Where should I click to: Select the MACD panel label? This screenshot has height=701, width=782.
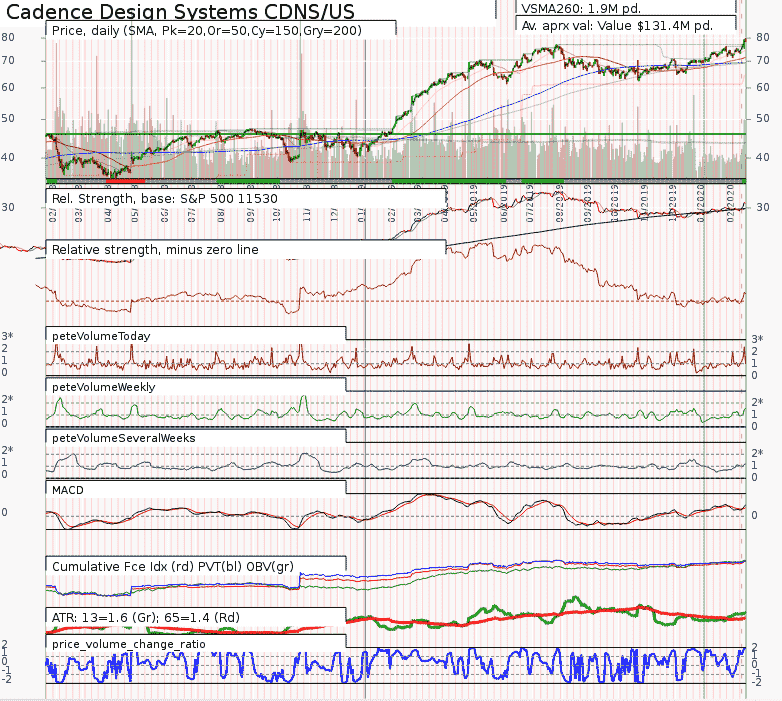(68, 490)
